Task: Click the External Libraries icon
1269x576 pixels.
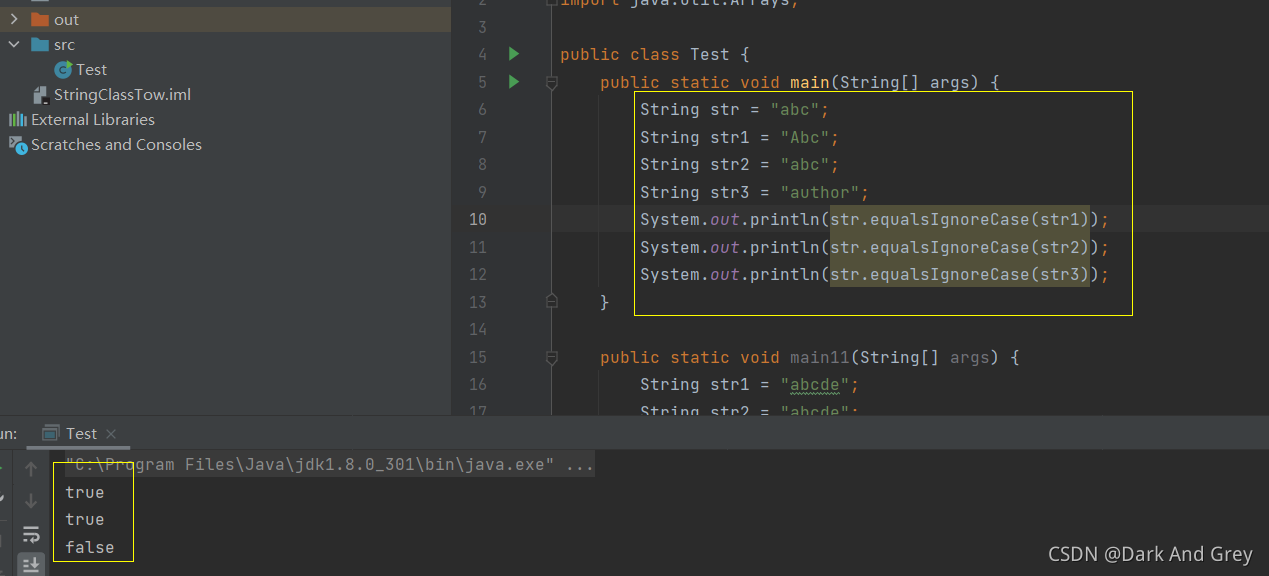Action: click(18, 119)
